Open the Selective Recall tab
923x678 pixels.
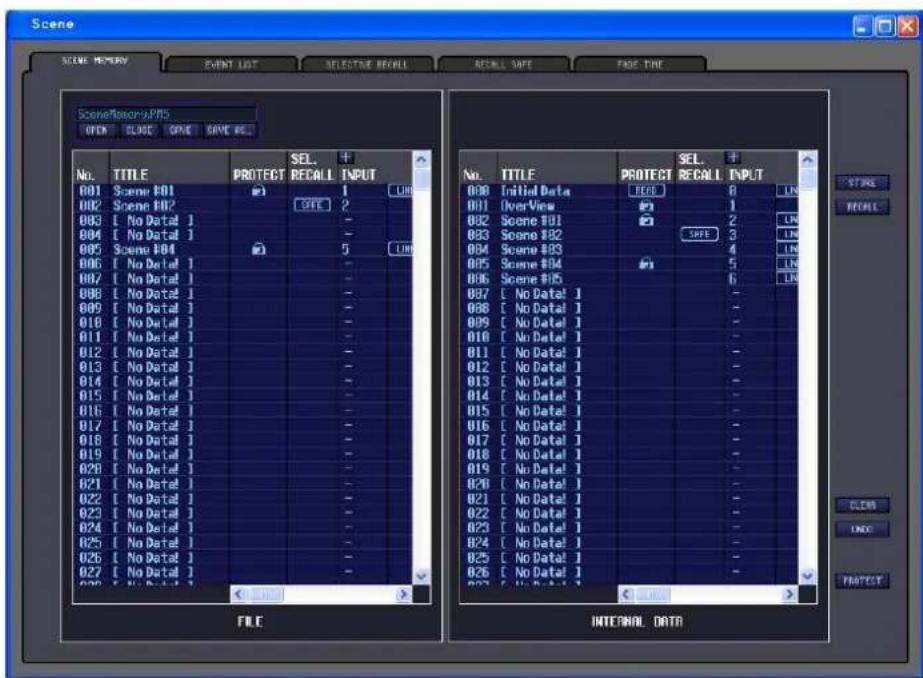pyautogui.click(x=367, y=65)
